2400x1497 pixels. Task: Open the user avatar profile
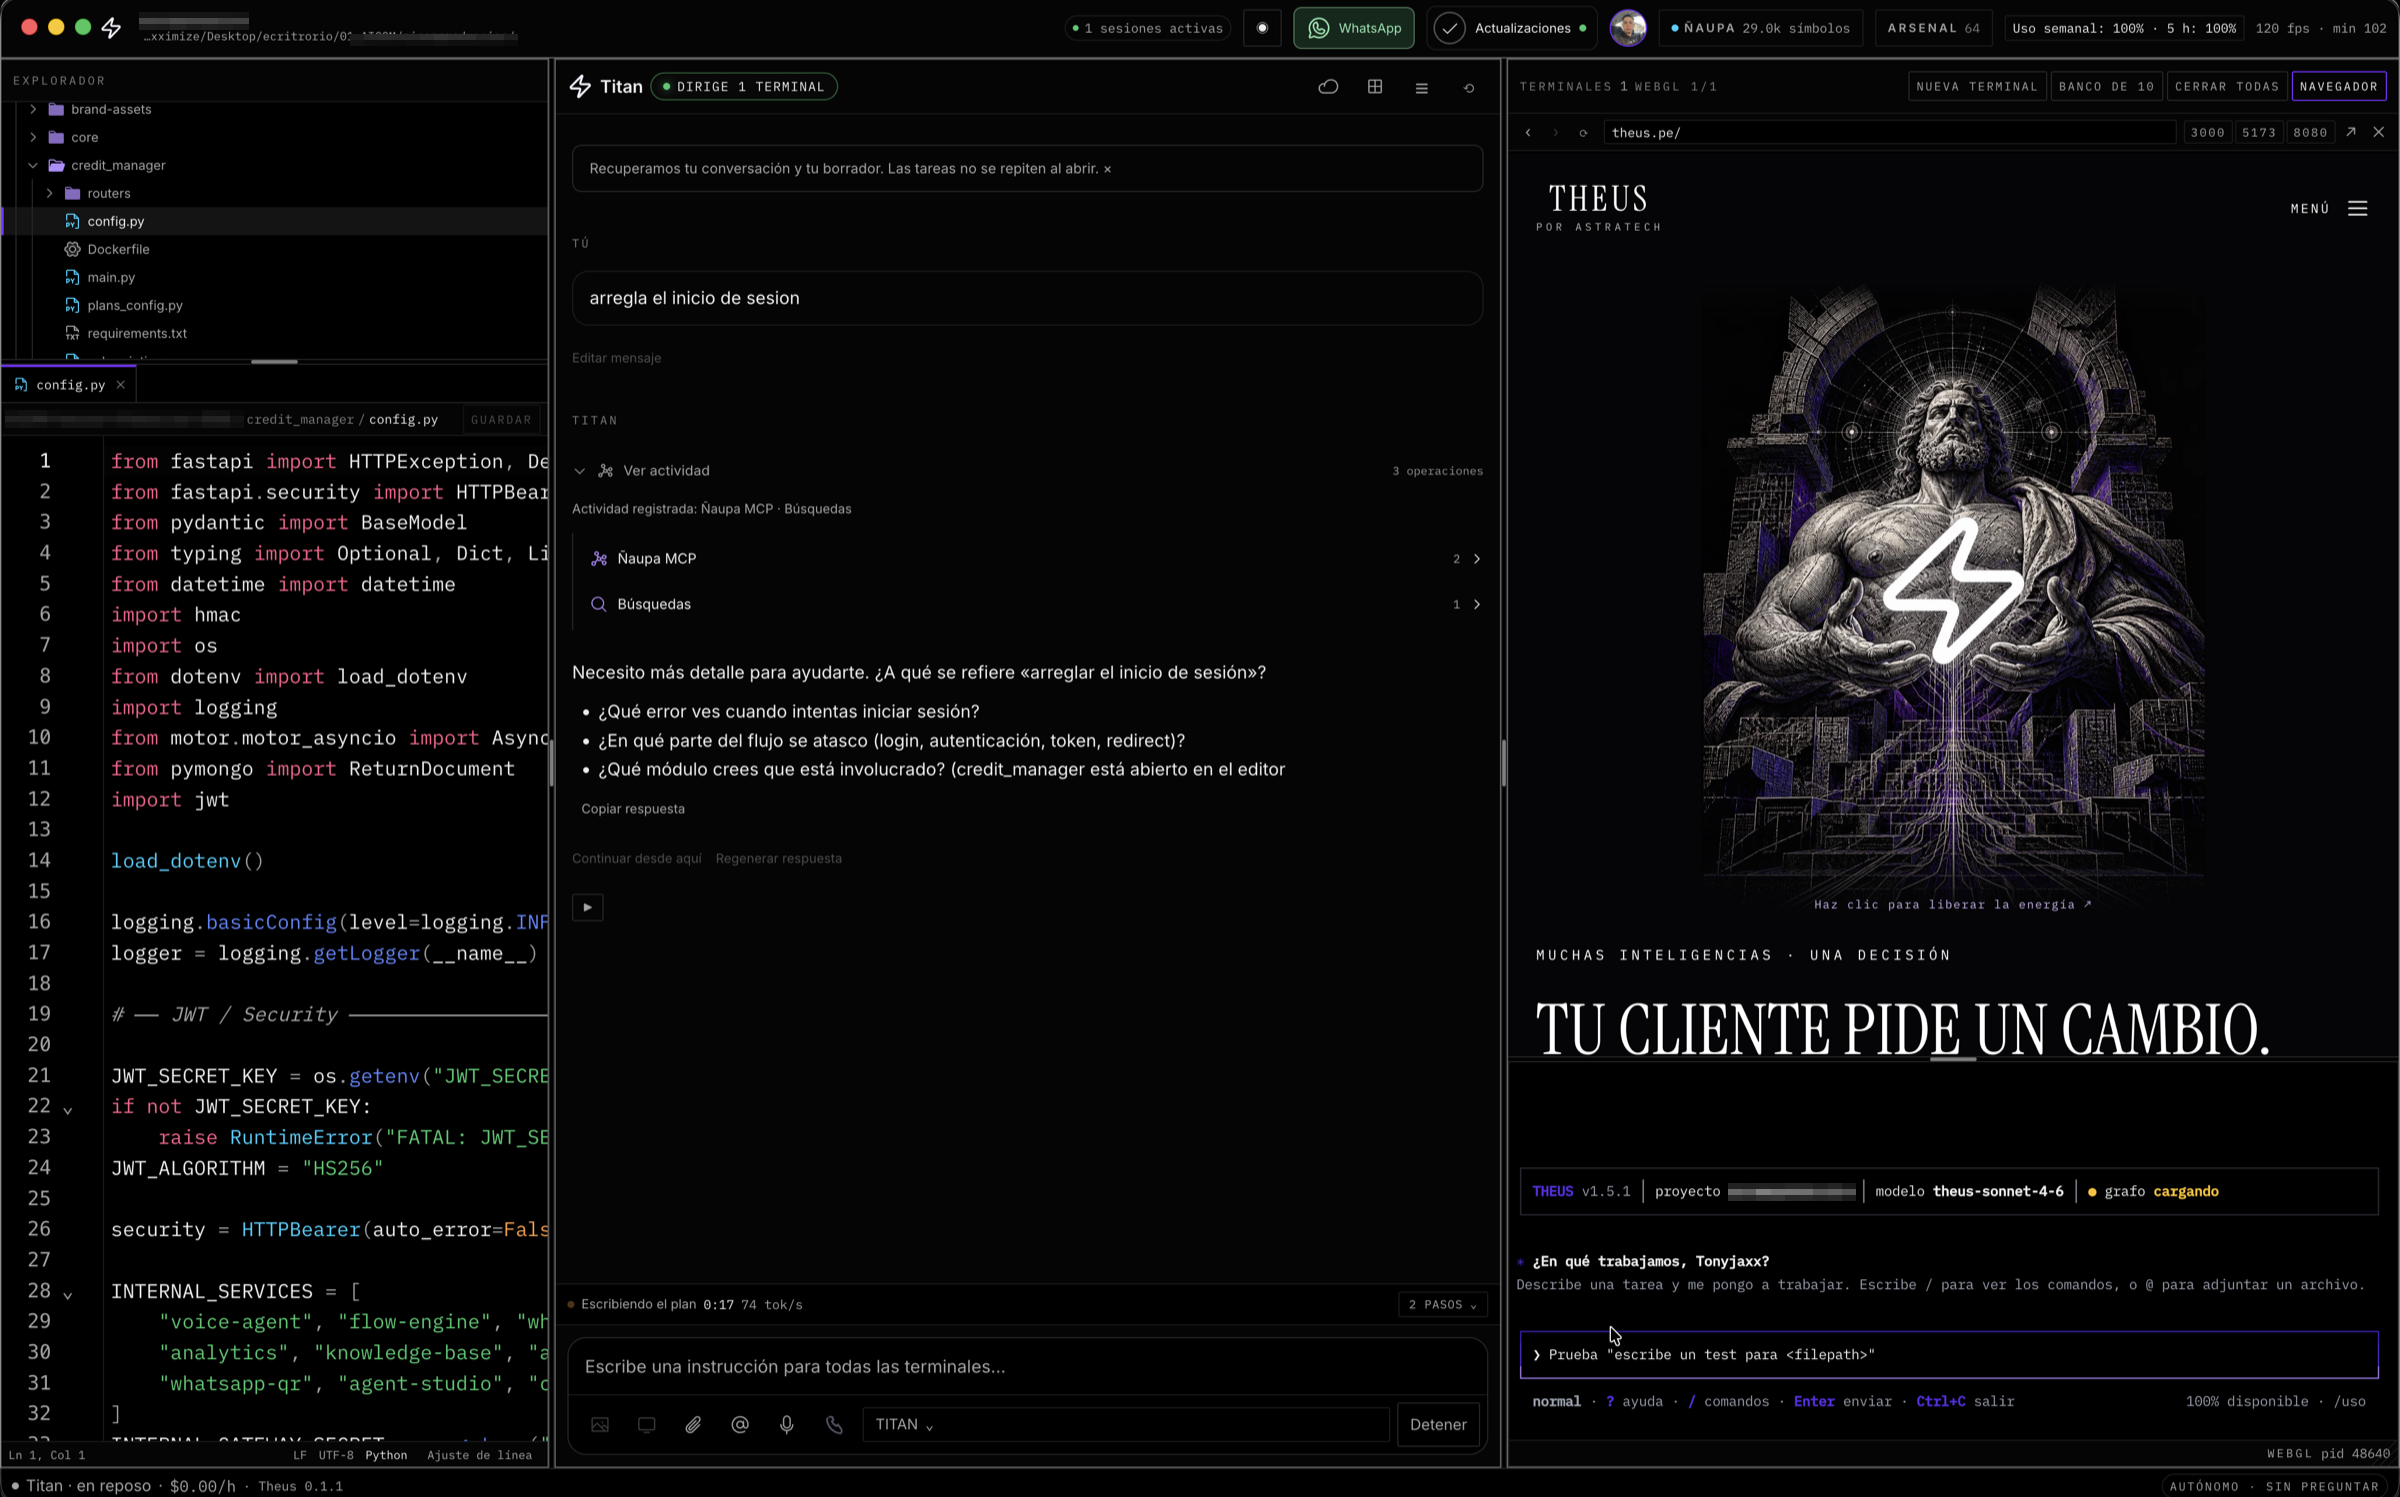point(1628,28)
